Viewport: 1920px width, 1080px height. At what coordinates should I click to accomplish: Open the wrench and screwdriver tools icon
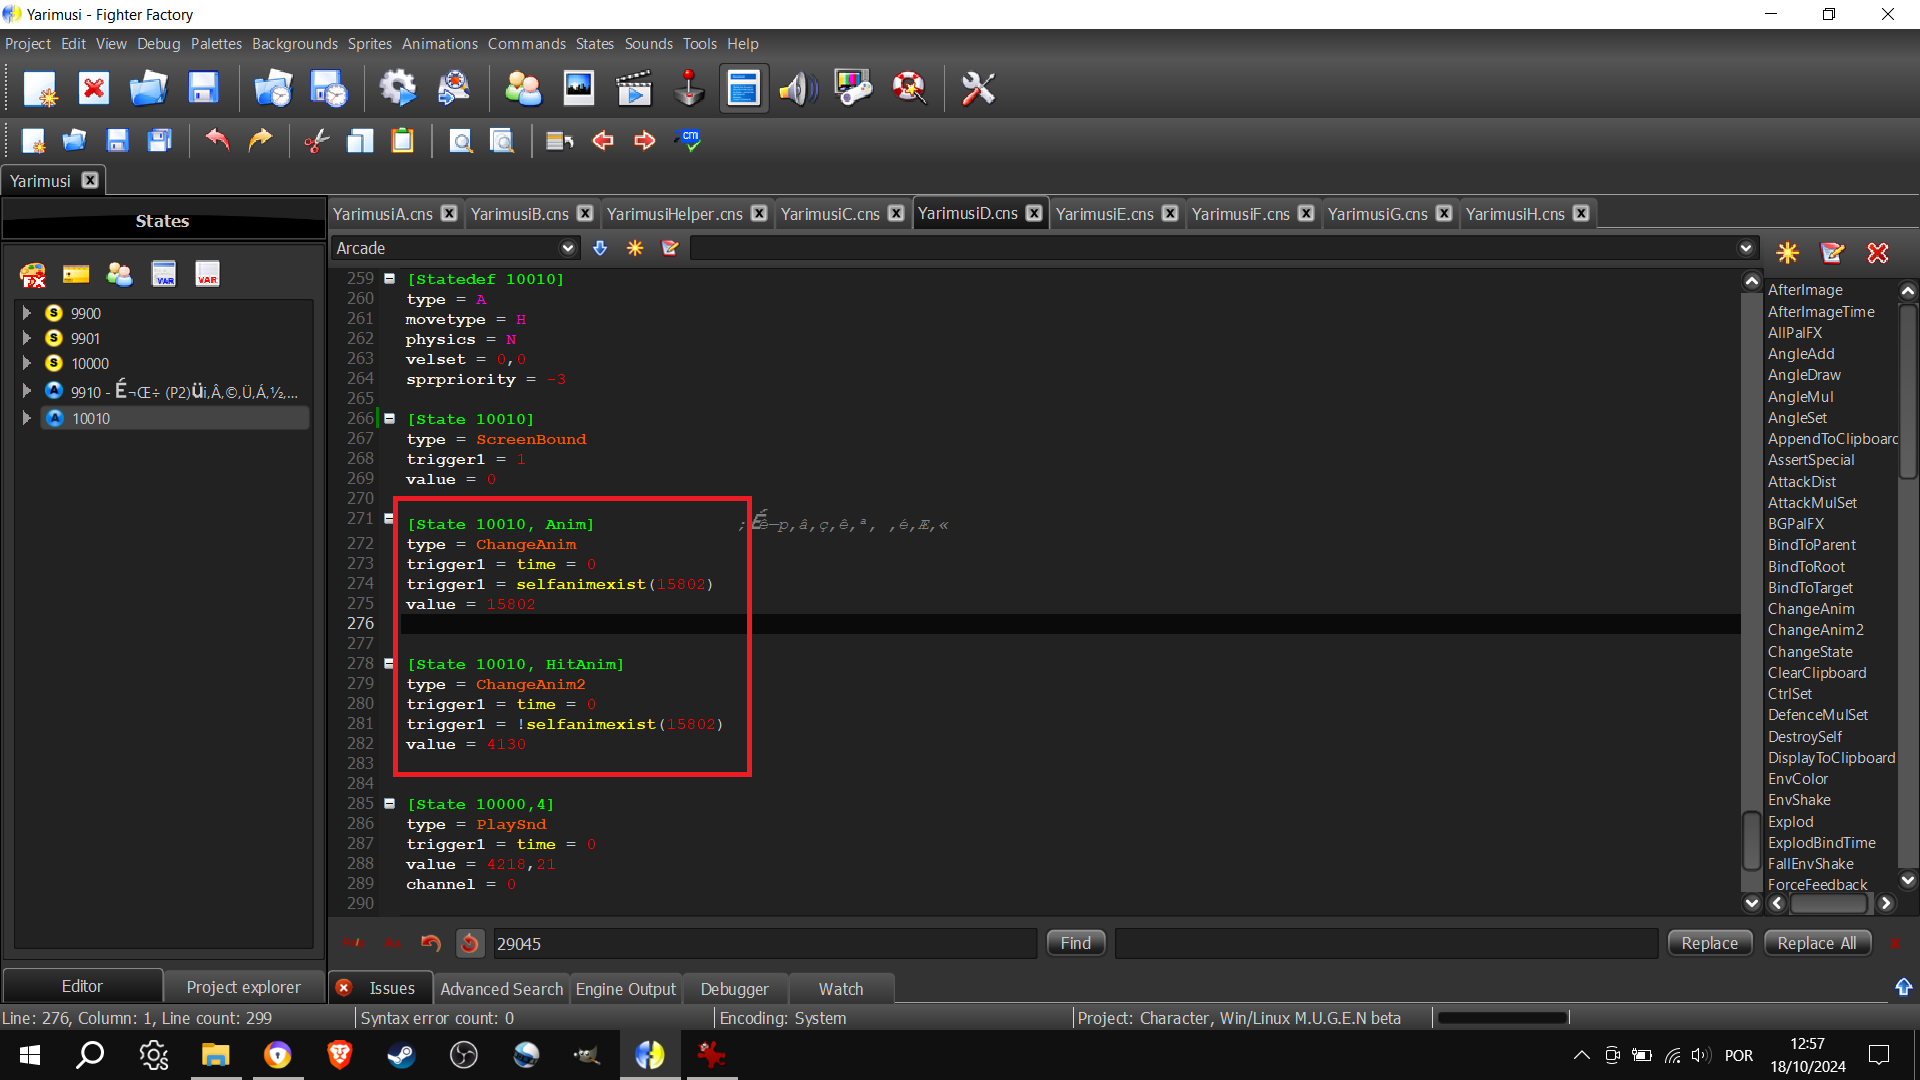(x=978, y=89)
